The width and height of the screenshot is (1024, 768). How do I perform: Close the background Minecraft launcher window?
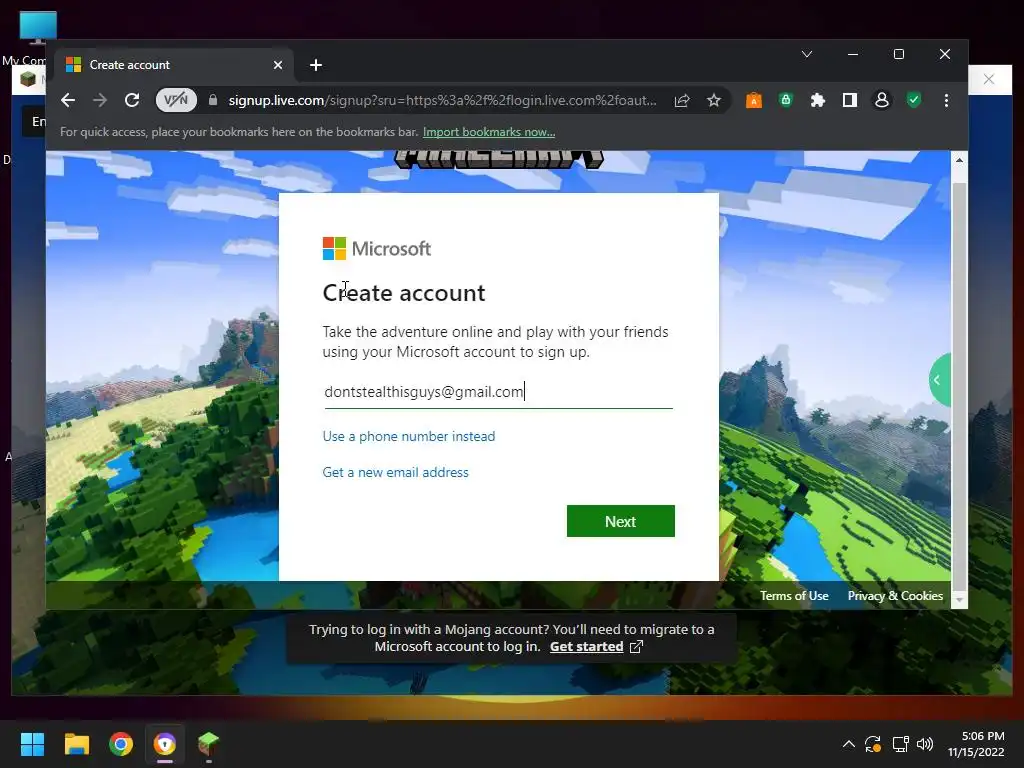[989, 79]
